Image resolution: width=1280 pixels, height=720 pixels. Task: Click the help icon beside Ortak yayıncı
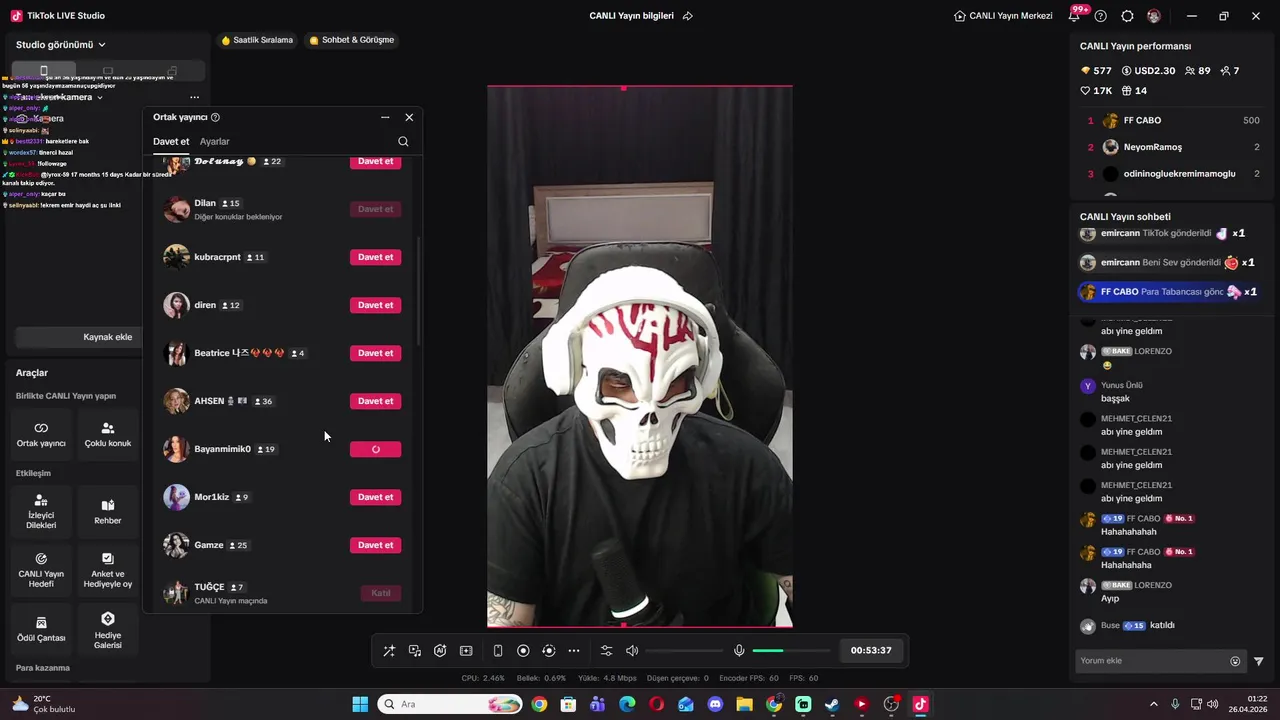215,117
